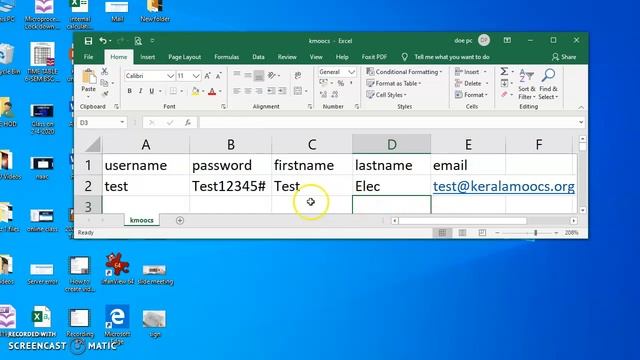Click the Print Preview icon in quick access toolbar
640x360 pixels.
pyautogui.click(x=138, y=41)
